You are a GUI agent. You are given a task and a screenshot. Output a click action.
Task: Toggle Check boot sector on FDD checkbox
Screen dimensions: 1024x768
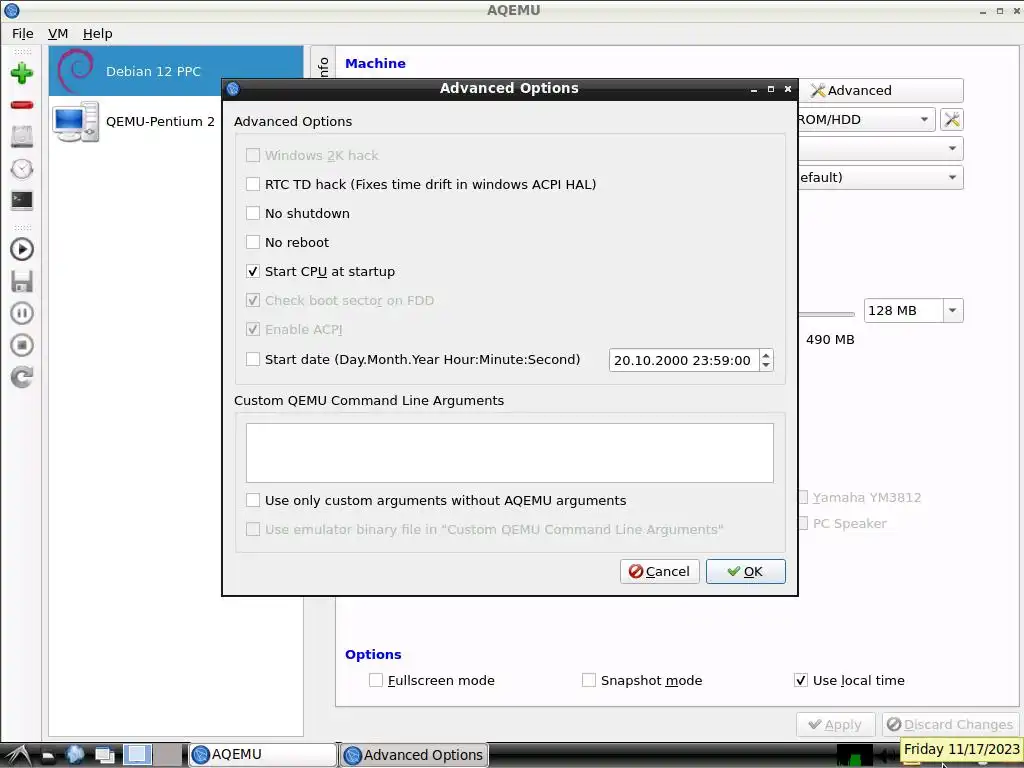(253, 300)
